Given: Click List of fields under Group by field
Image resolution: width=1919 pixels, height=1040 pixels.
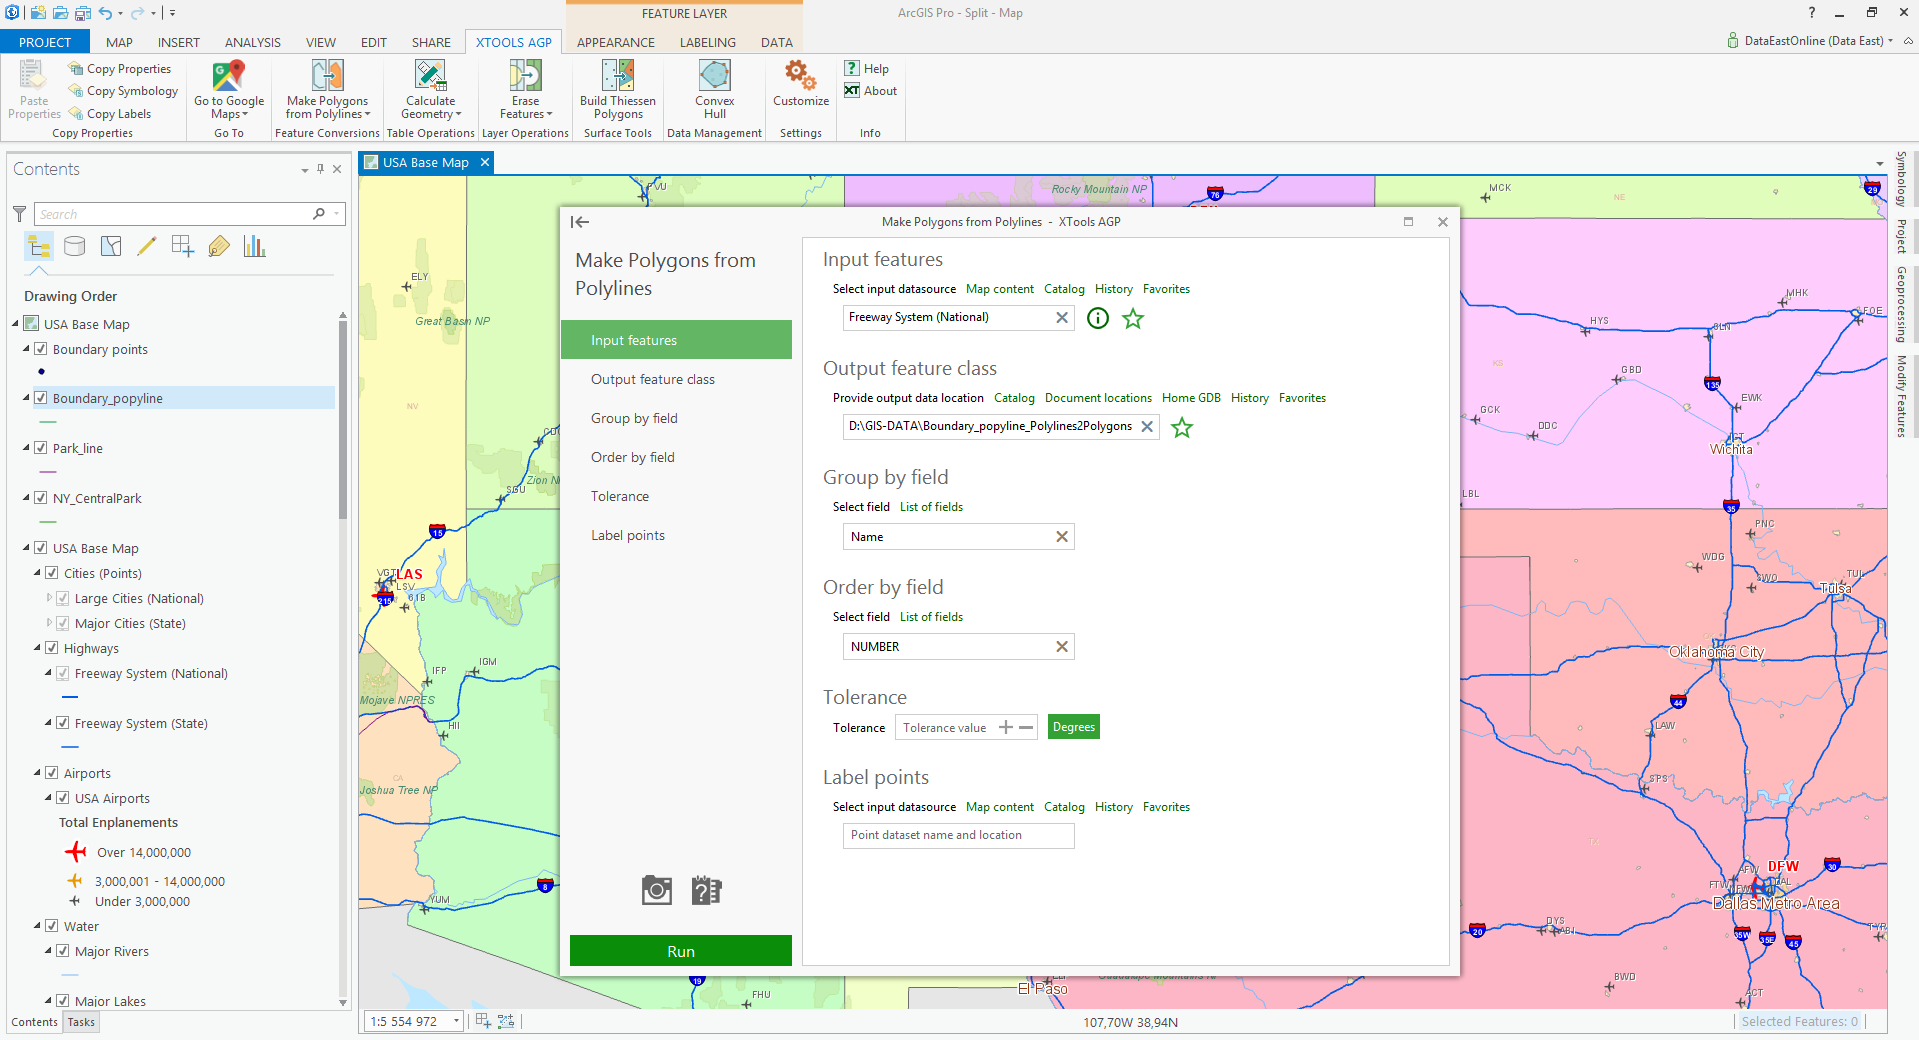Looking at the screenshot, I should pos(931,507).
